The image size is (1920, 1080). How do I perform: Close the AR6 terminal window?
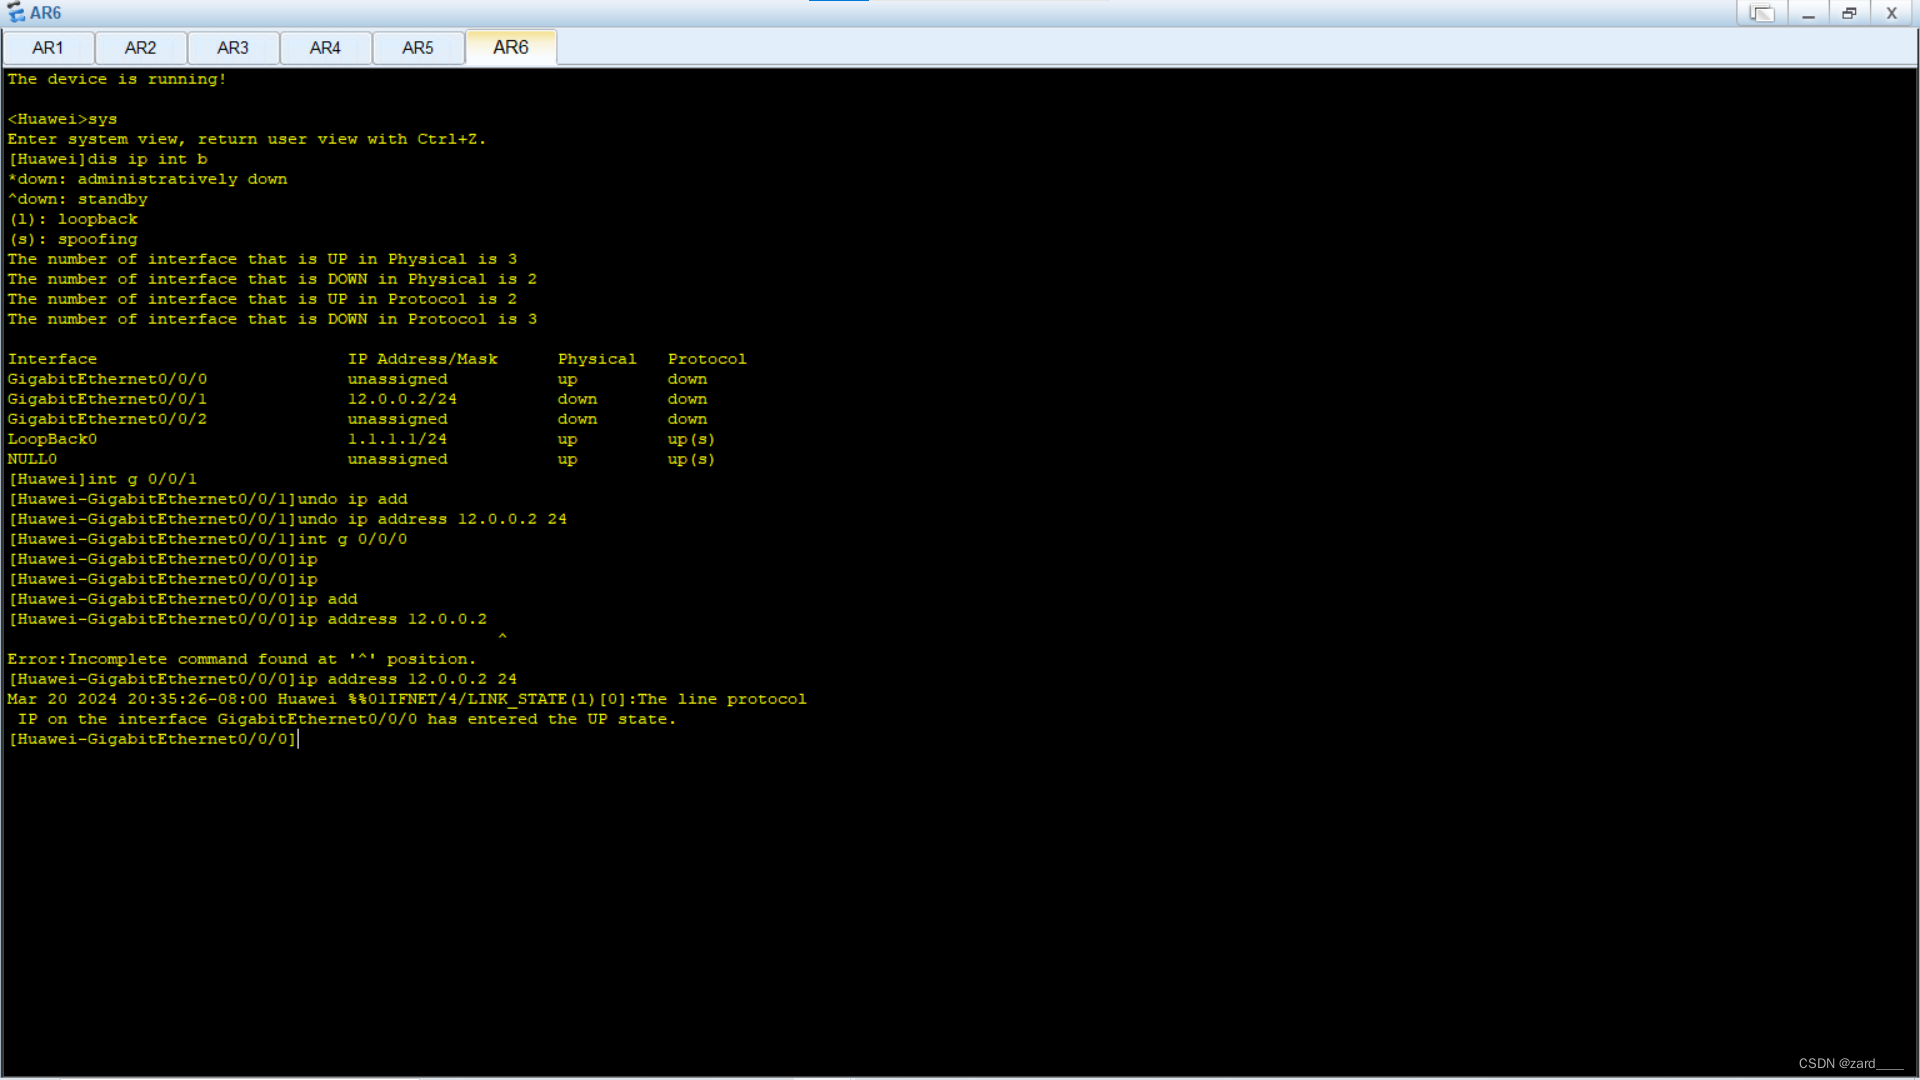[1892, 13]
